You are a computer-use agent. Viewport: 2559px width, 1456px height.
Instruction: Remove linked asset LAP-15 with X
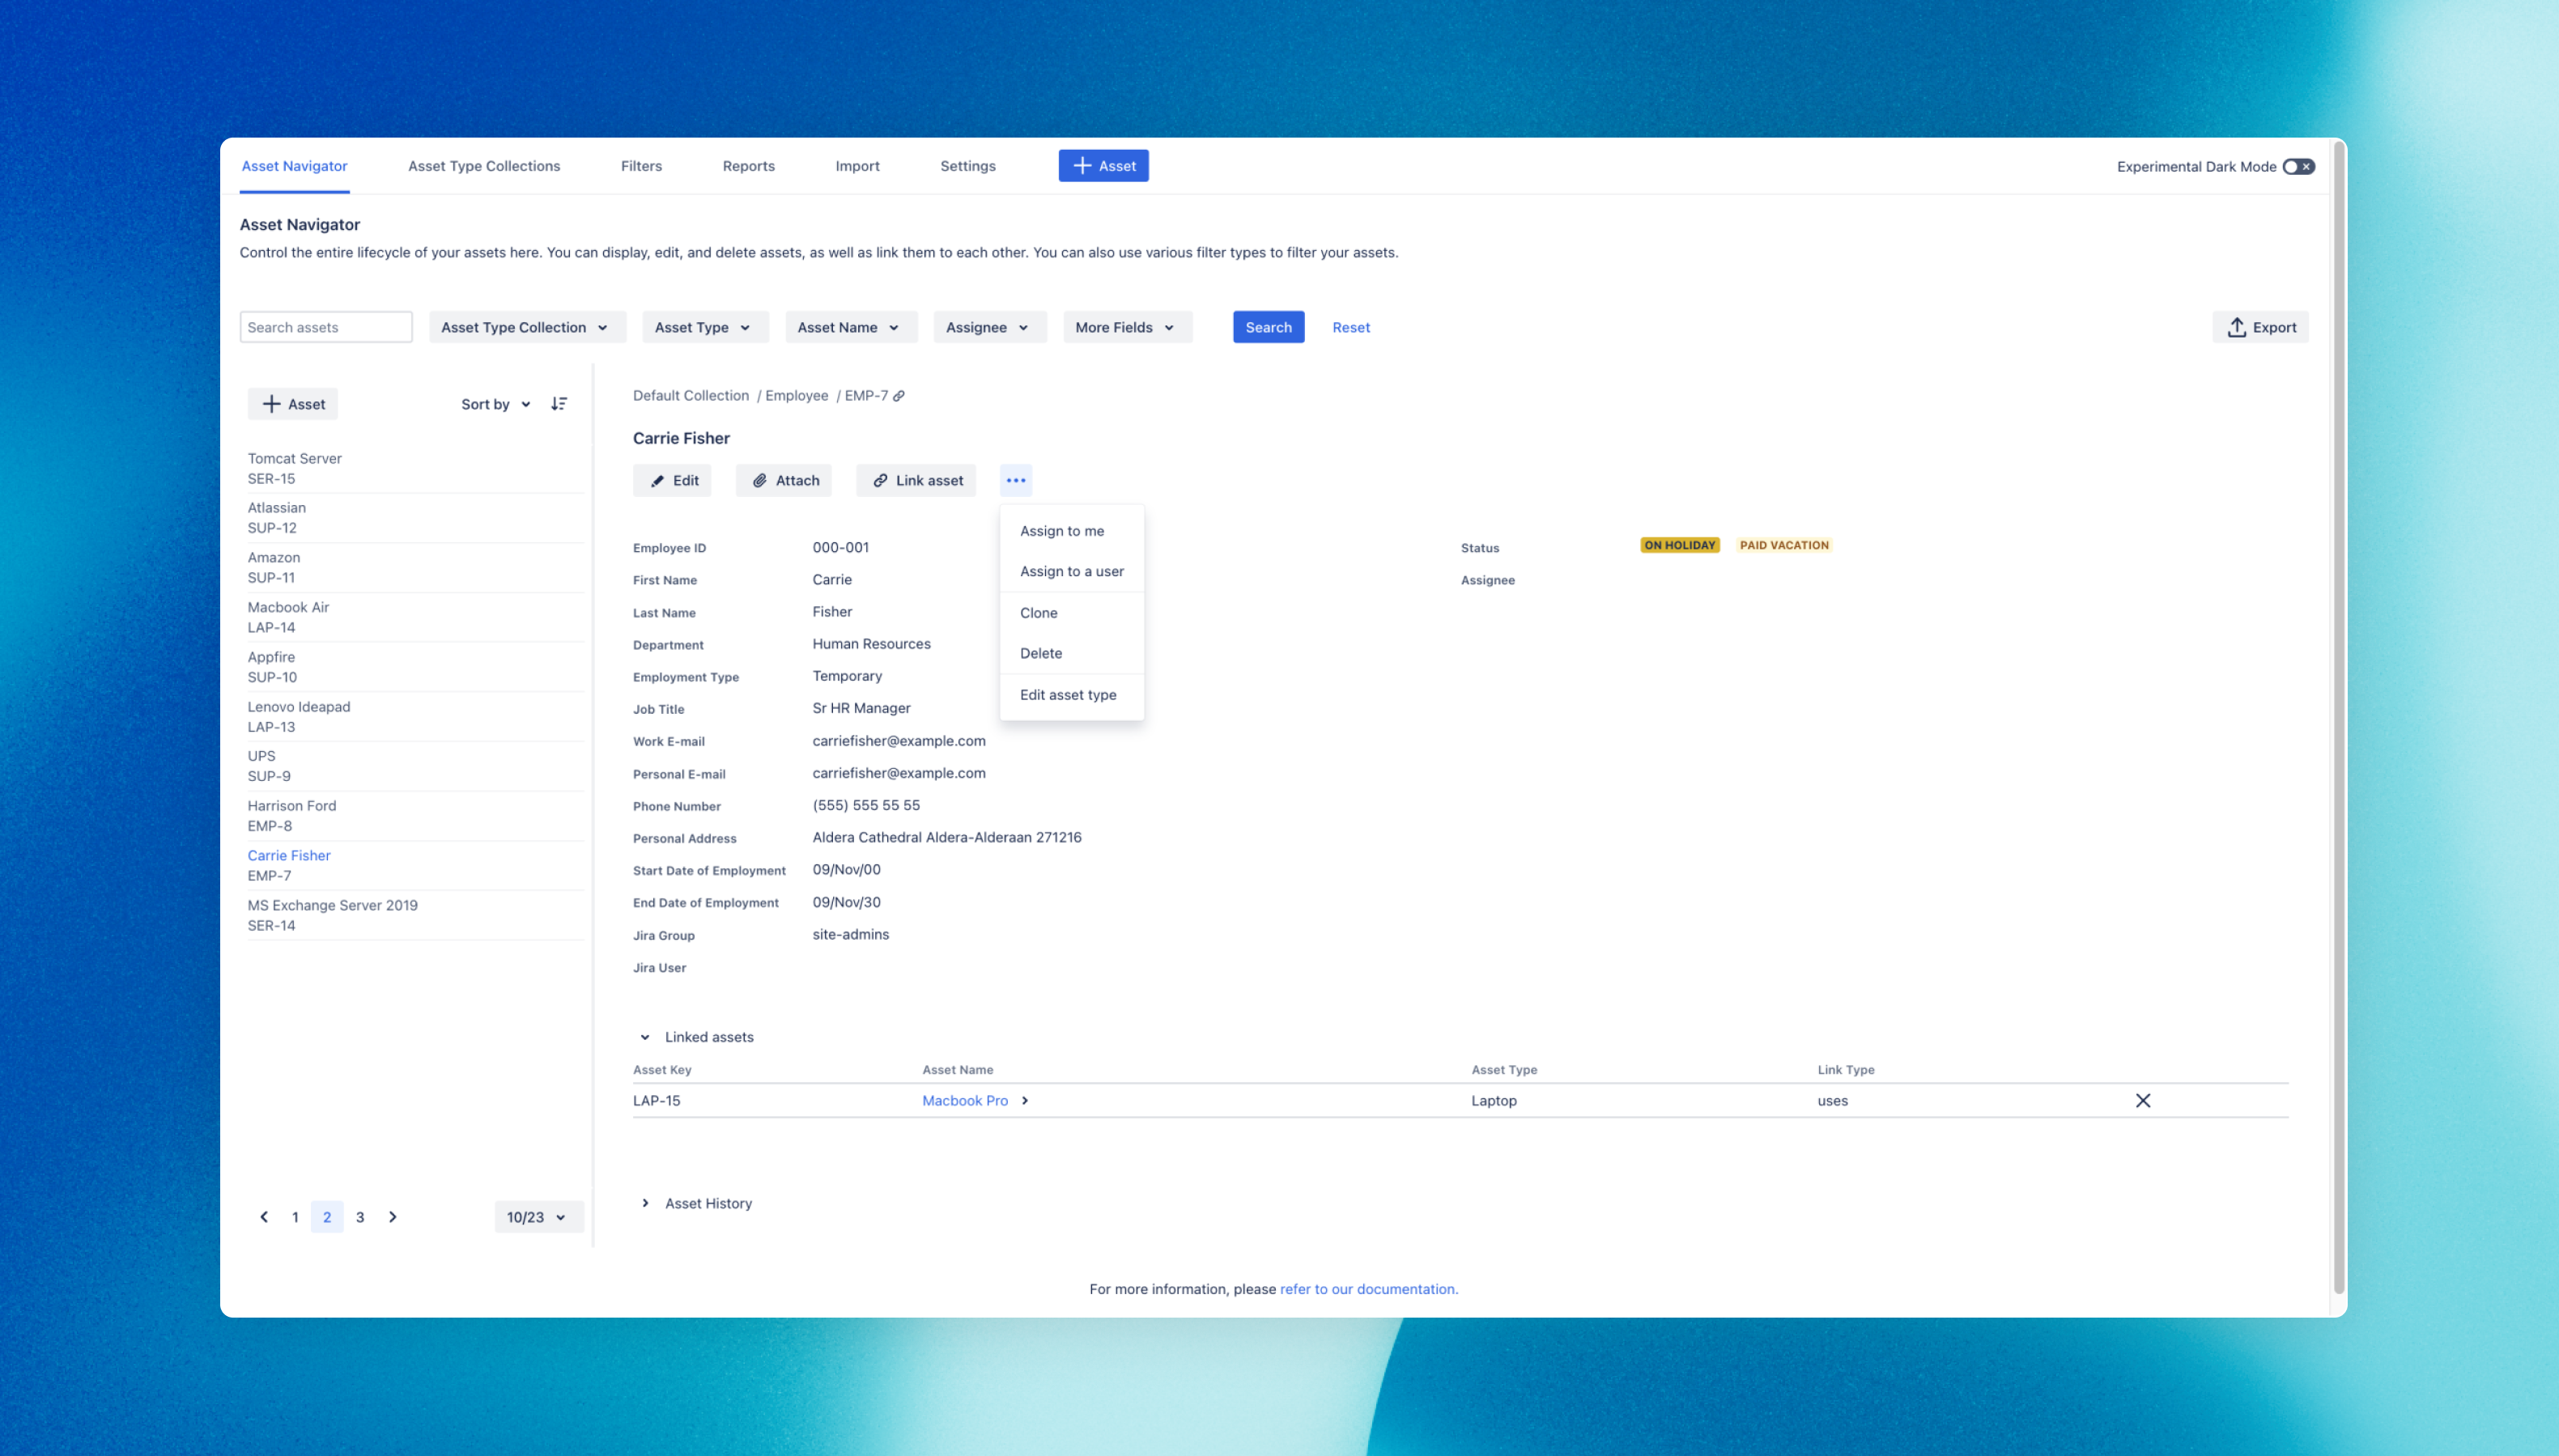tap(2142, 1100)
